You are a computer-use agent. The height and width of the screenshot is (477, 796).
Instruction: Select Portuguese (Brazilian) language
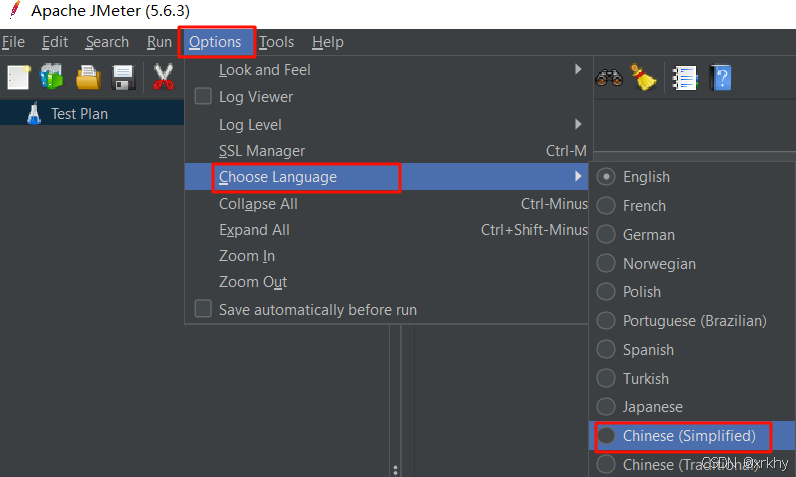click(x=692, y=321)
